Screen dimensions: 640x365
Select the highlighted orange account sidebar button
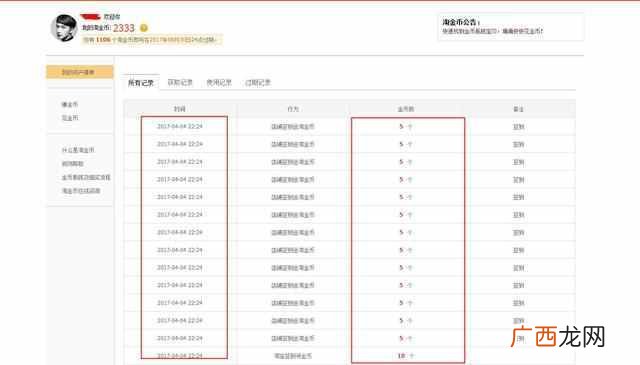coord(80,72)
